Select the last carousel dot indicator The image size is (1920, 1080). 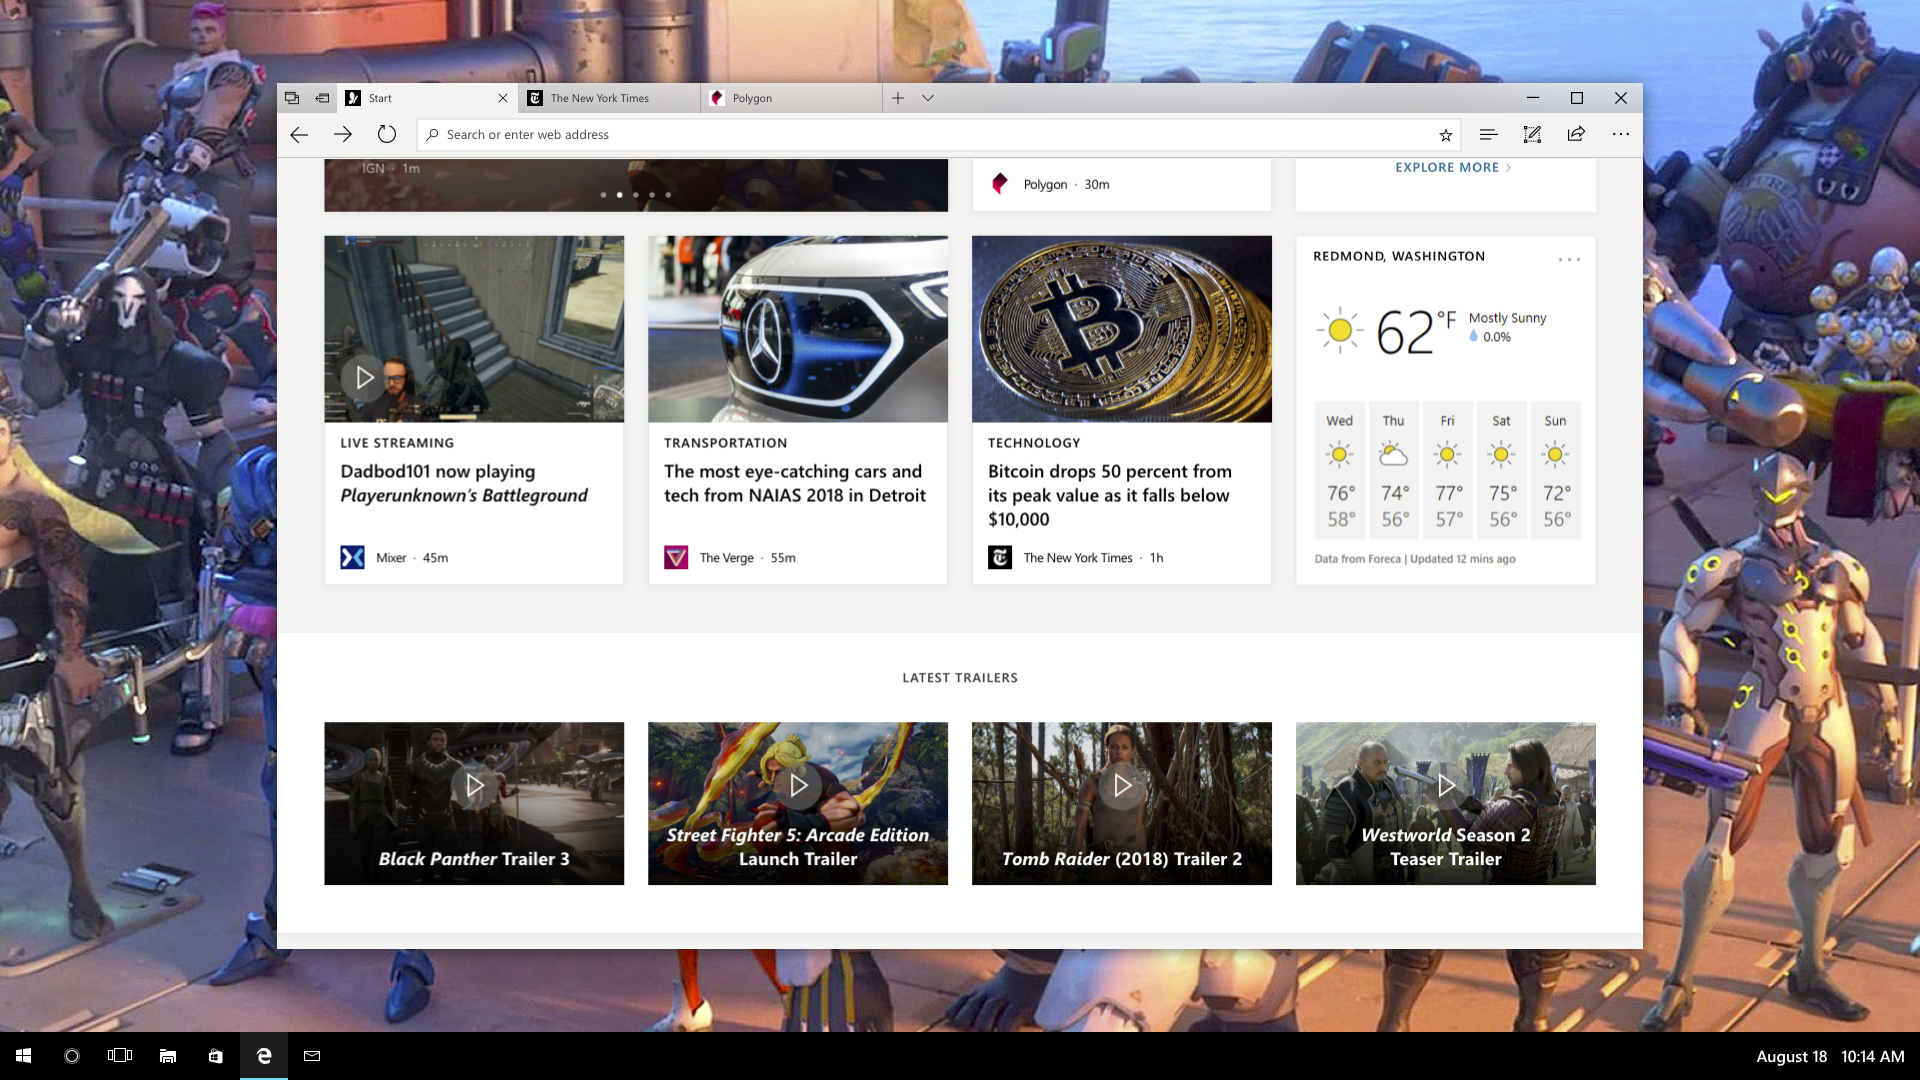tap(668, 195)
